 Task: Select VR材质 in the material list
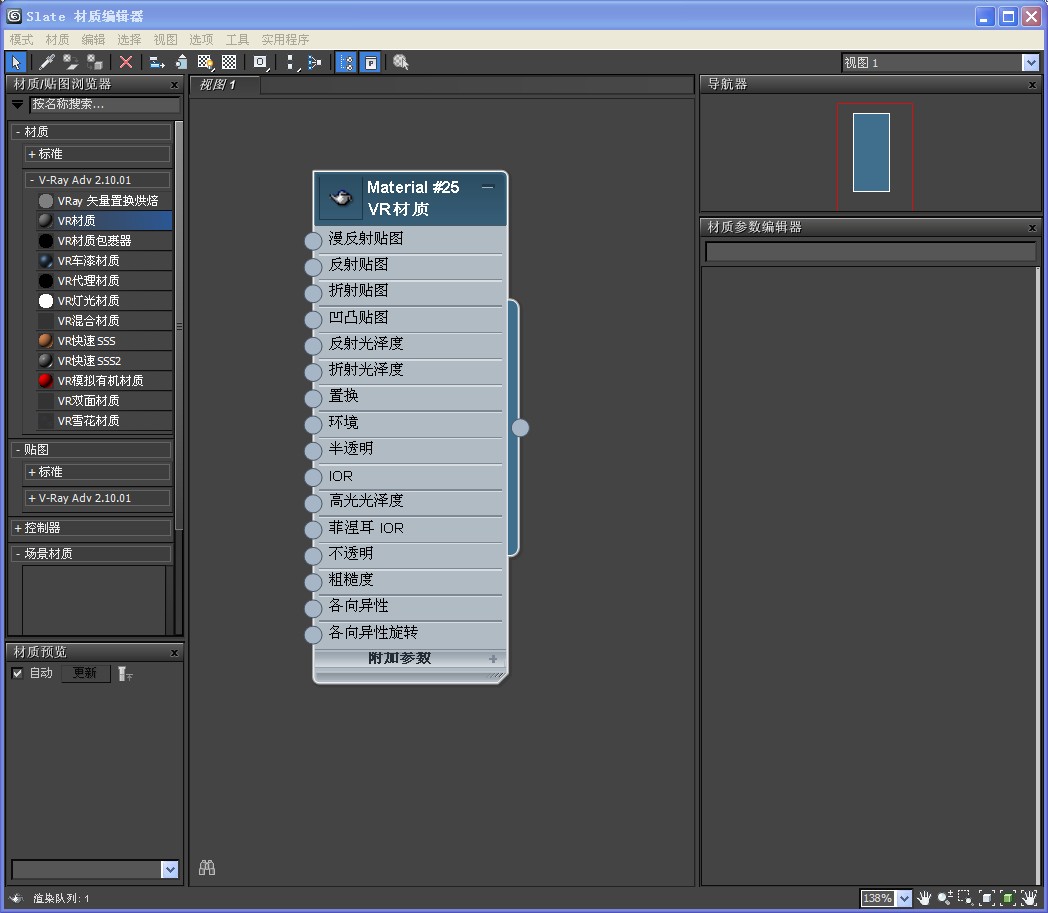pos(104,221)
